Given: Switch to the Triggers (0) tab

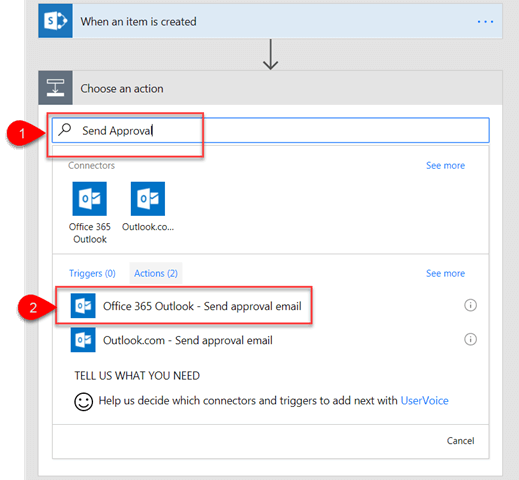Looking at the screenshot, I should pos(92,273).
